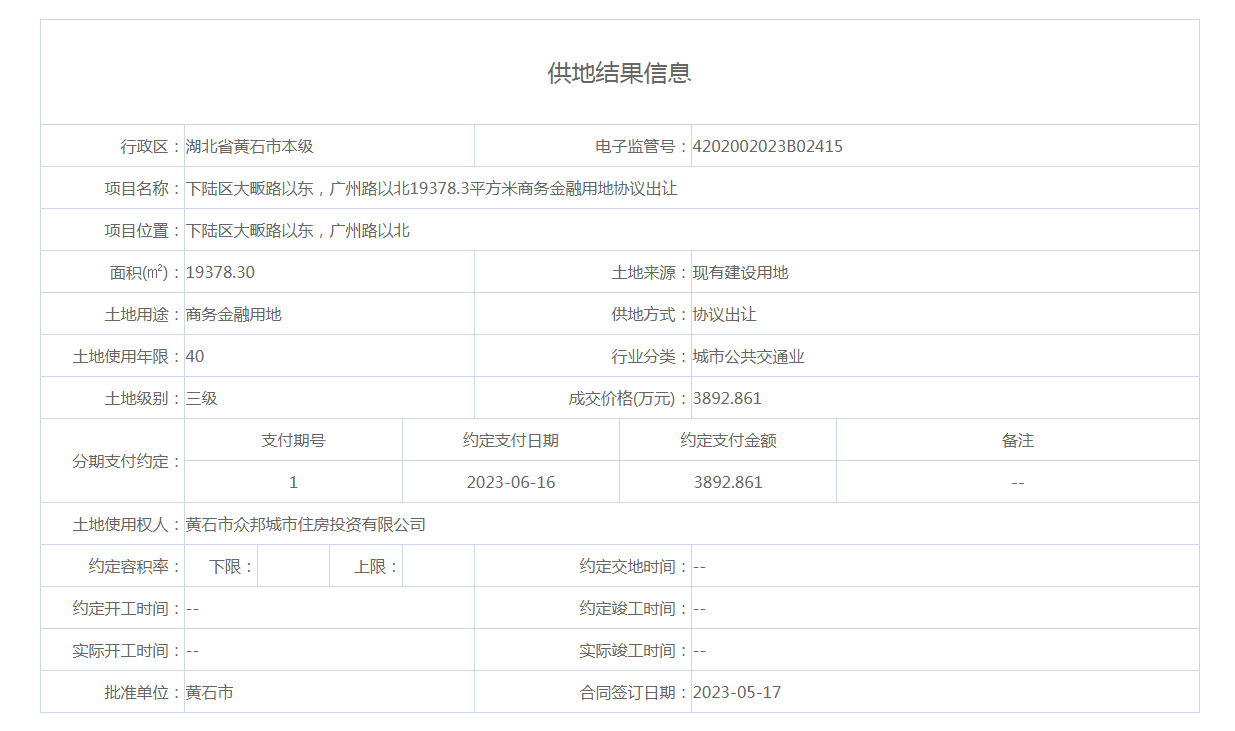Click the industry category 城市公共交通业

[x=748, y=356]
